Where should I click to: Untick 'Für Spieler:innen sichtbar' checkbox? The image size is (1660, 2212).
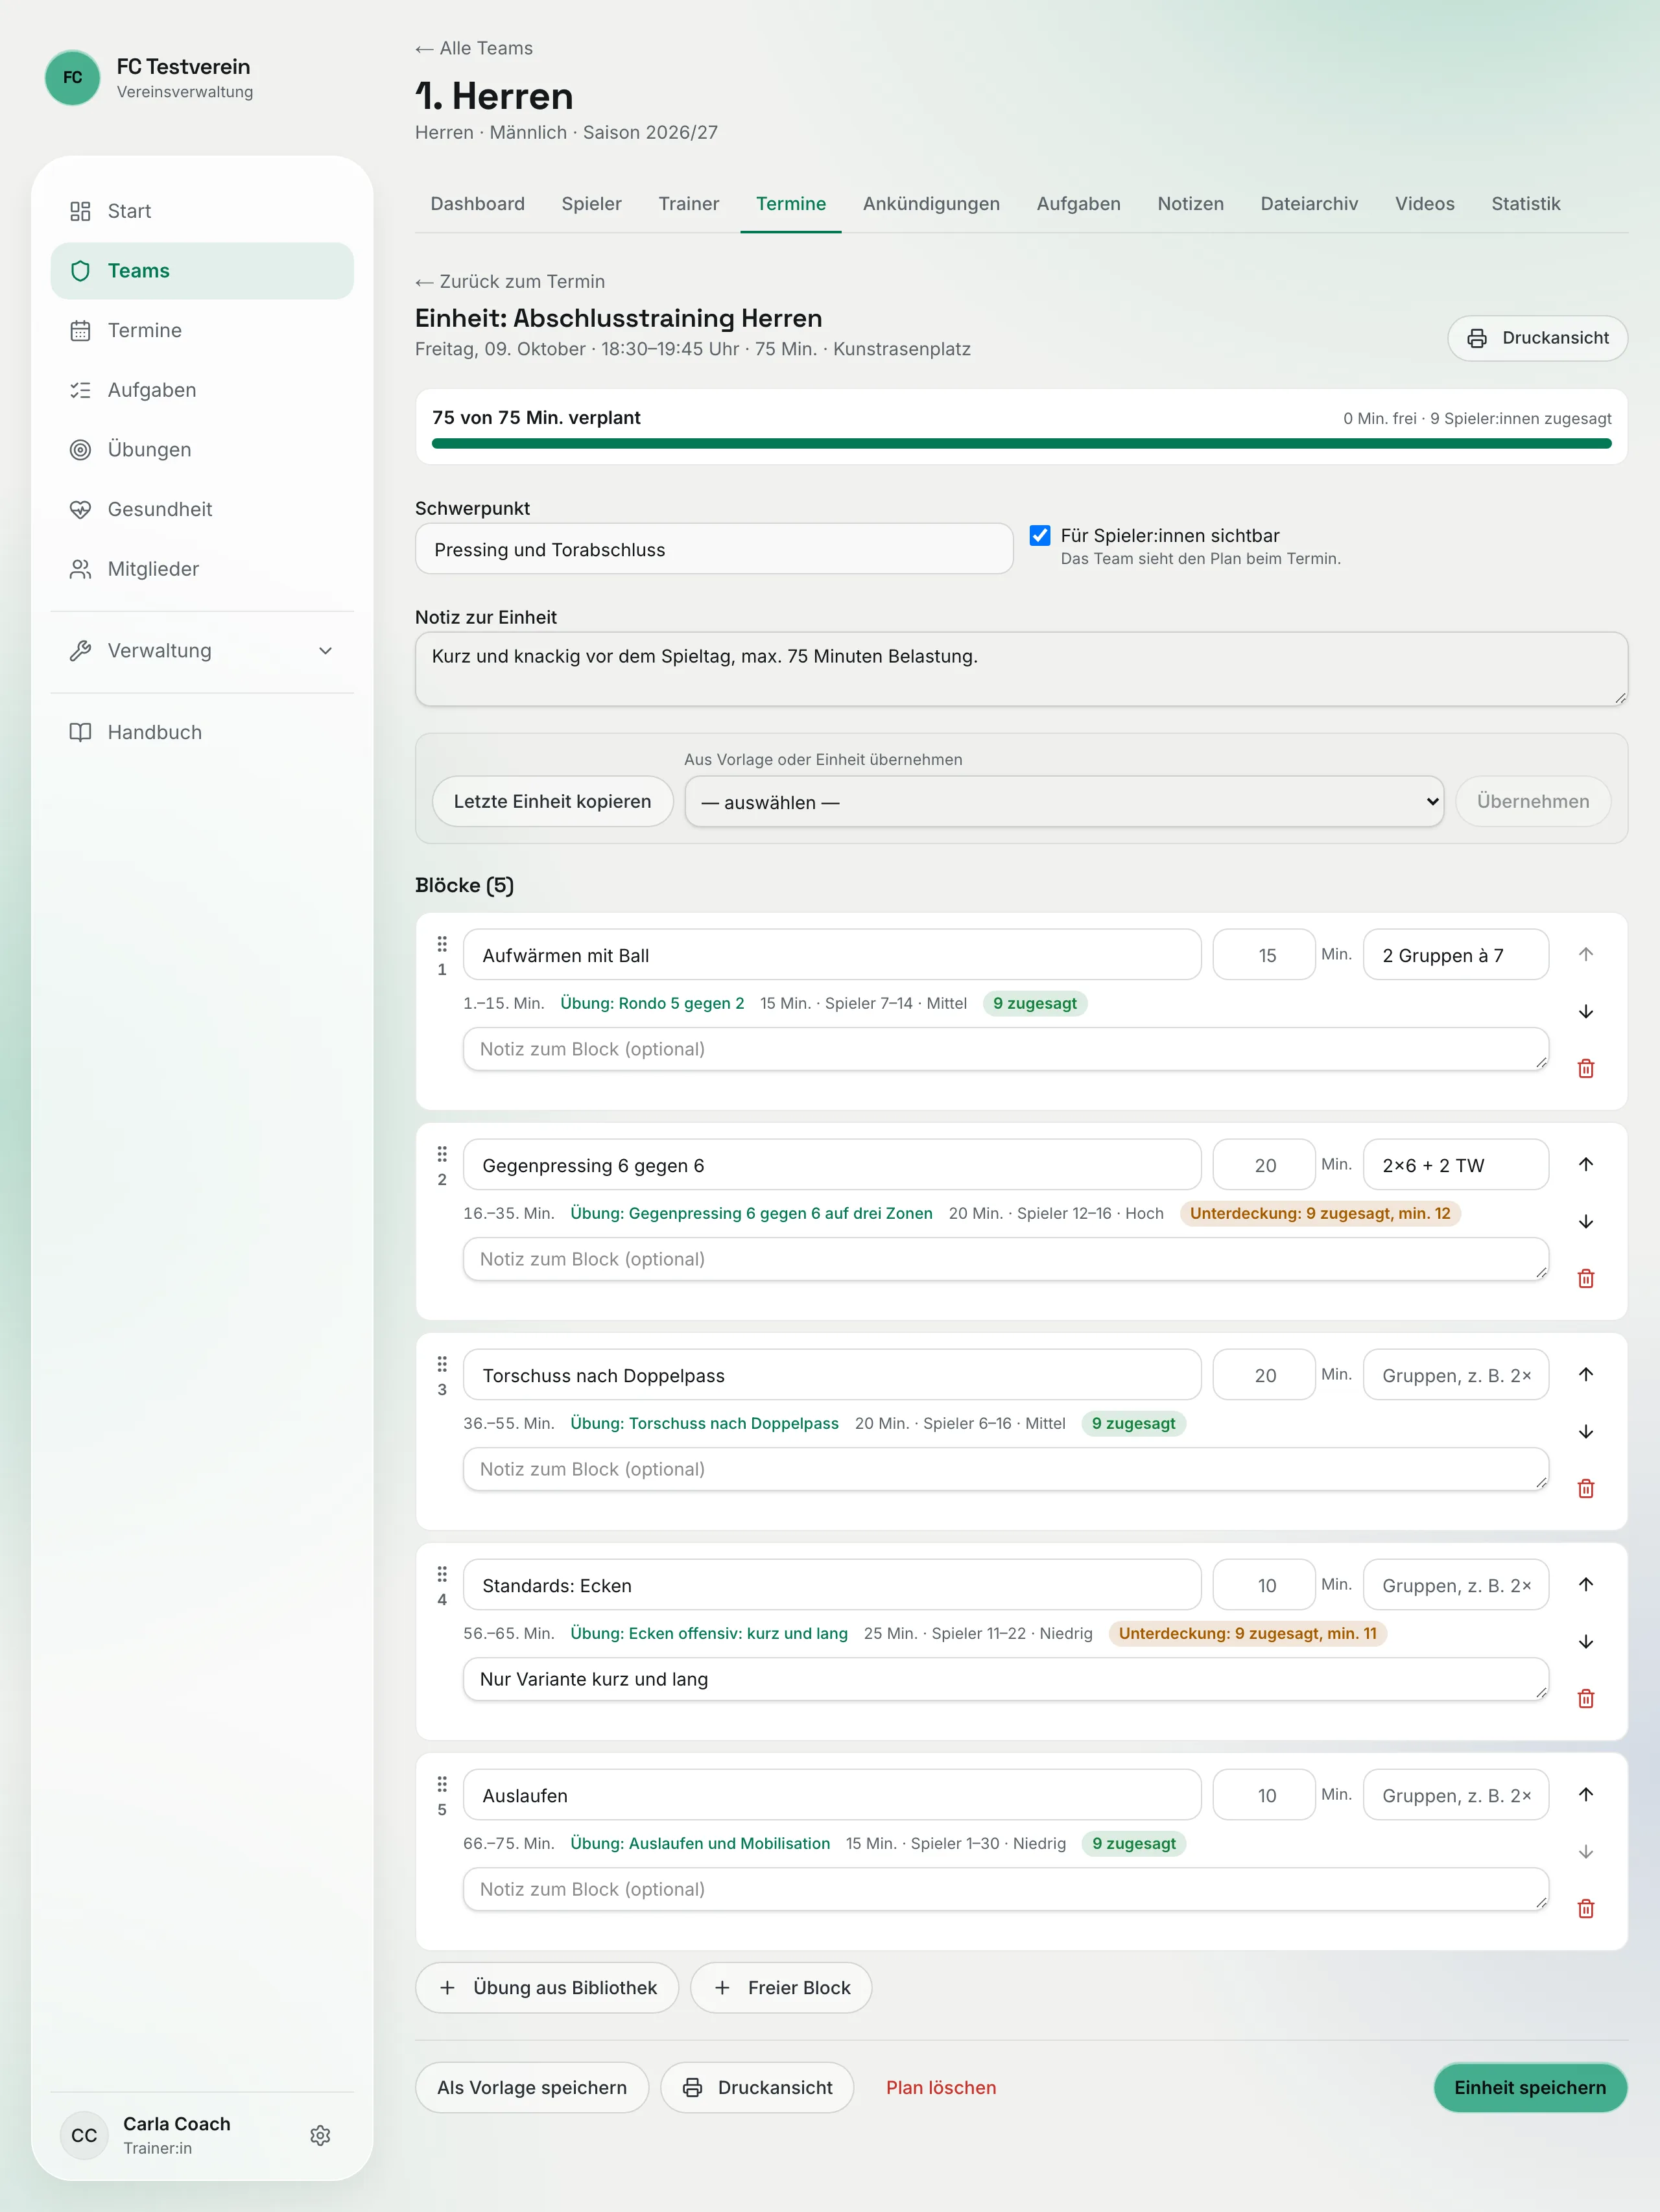point(1040,535)
